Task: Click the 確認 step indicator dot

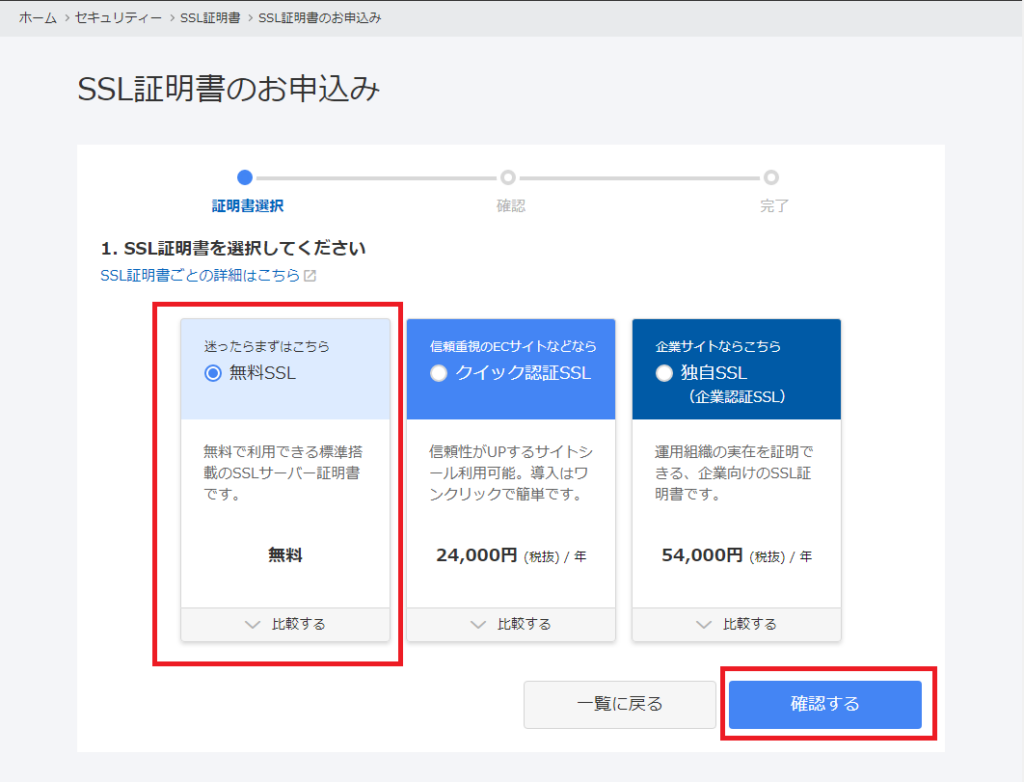Action: (x=509, y=177)
